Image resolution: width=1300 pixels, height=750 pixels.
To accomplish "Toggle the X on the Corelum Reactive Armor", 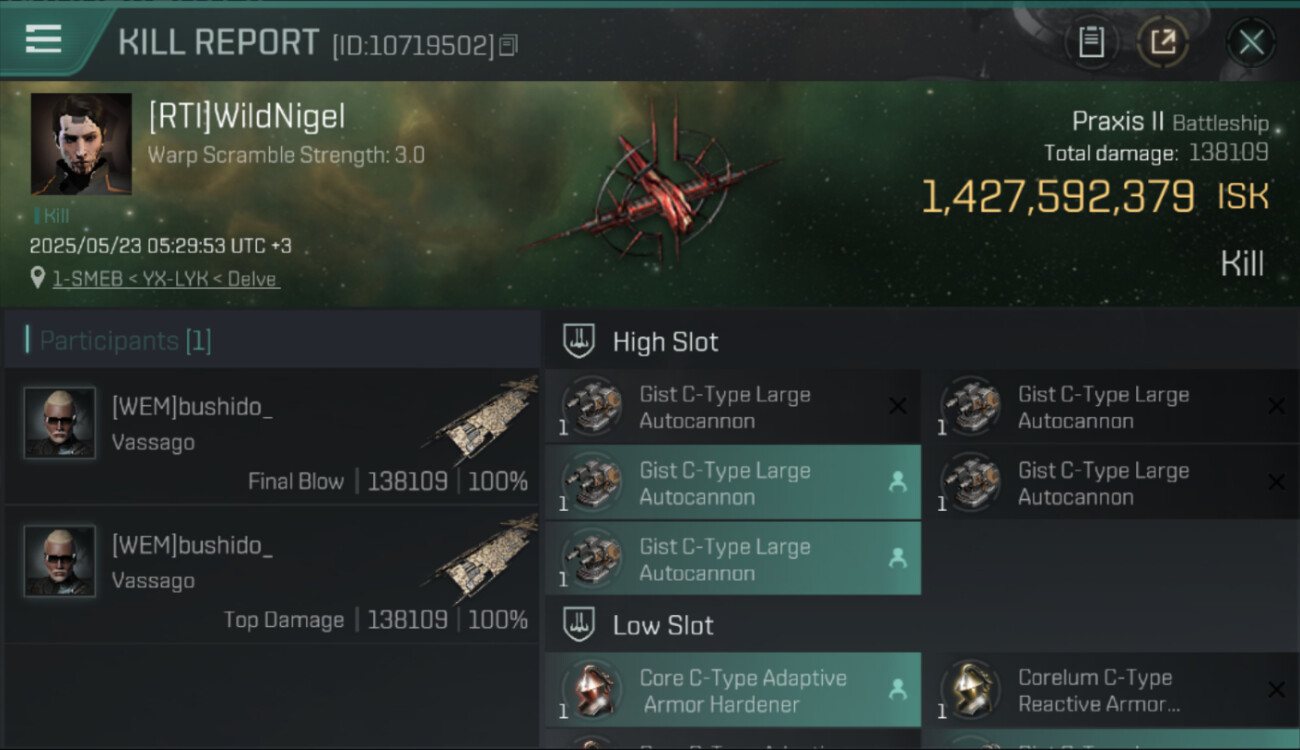I will (x=1276, y=690).
